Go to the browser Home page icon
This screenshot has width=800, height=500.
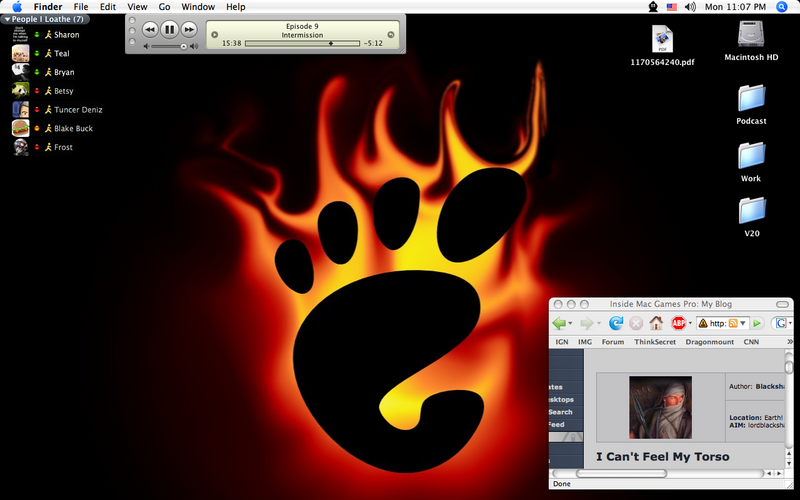(656, 323)
